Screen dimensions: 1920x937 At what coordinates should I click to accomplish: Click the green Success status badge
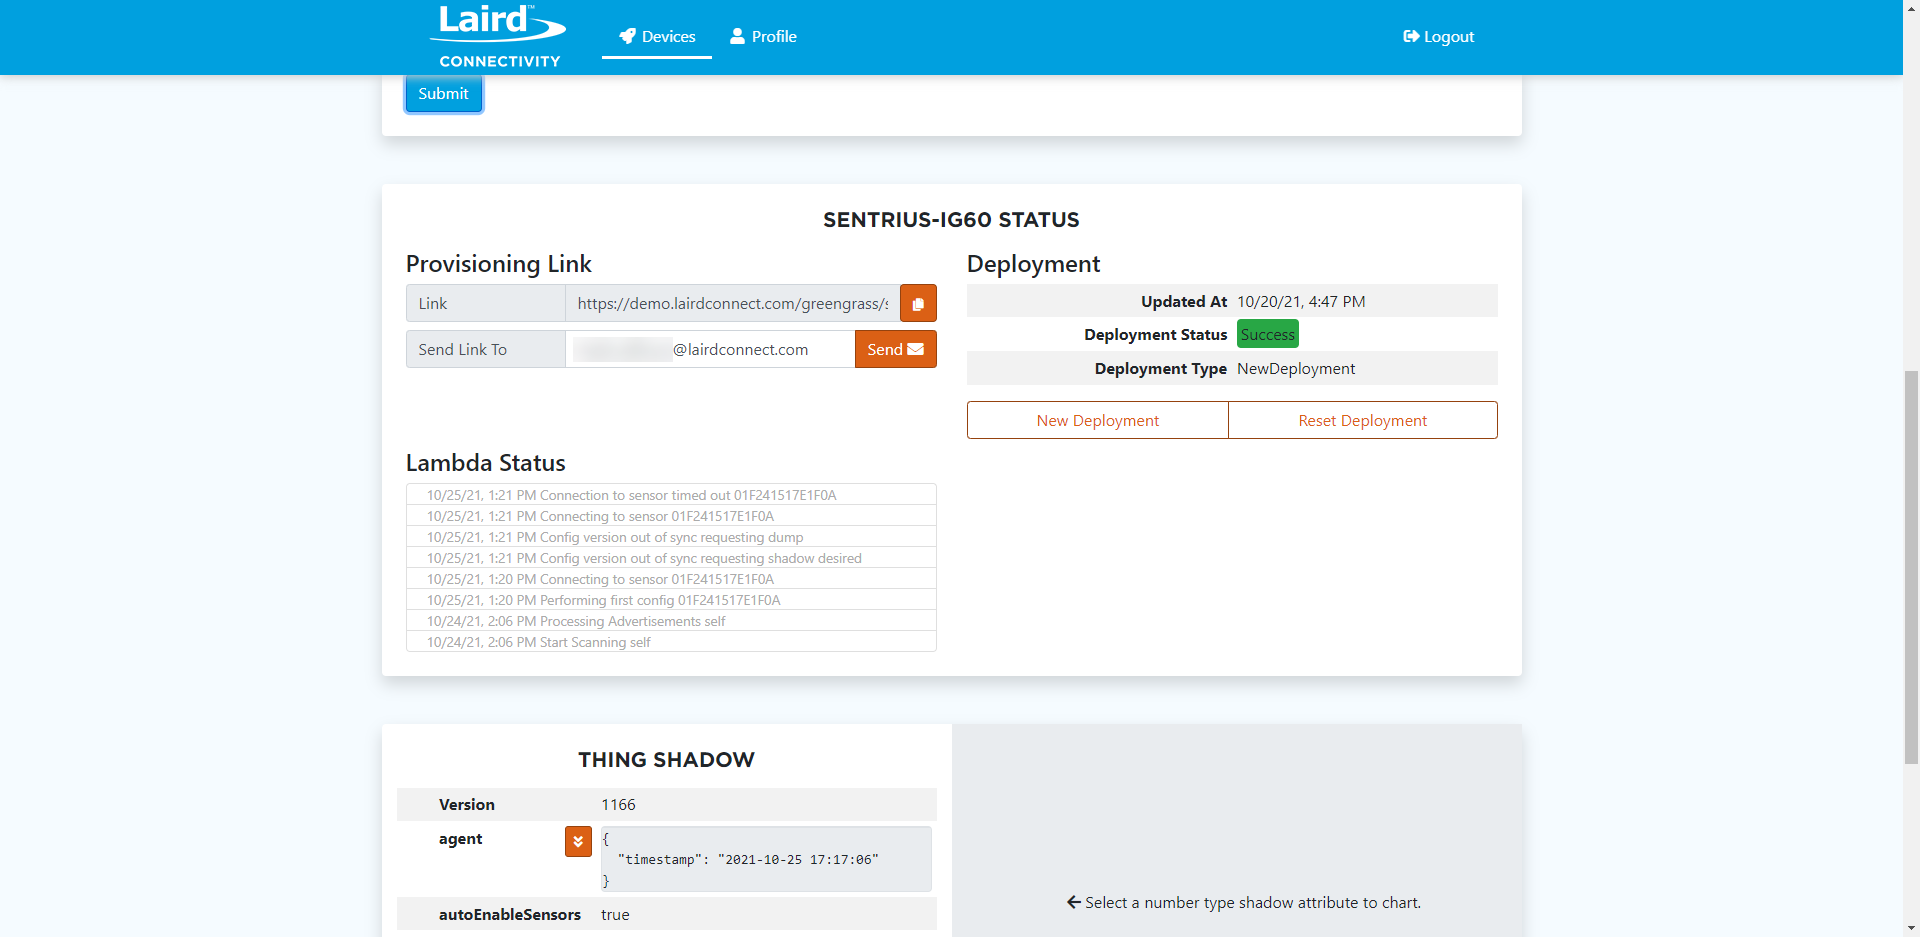pos(1267,334)
